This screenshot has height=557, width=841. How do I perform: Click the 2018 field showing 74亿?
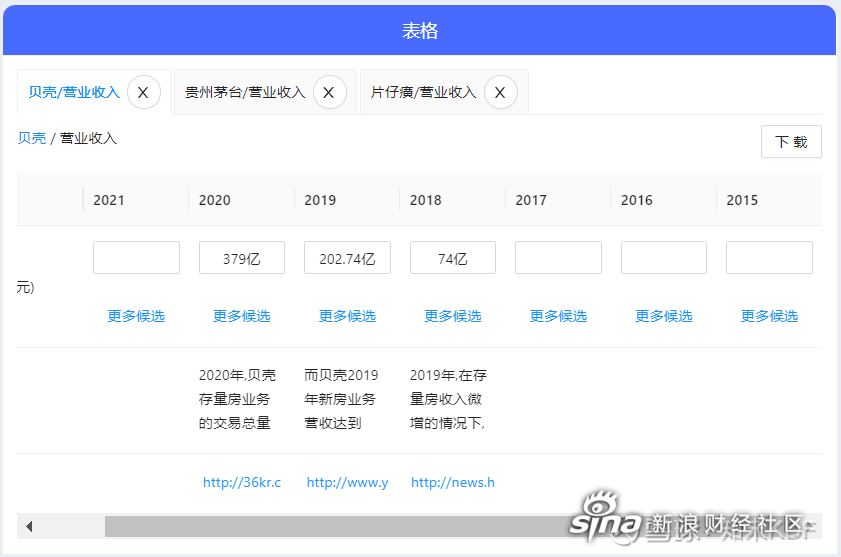click(x=453, y=258)
